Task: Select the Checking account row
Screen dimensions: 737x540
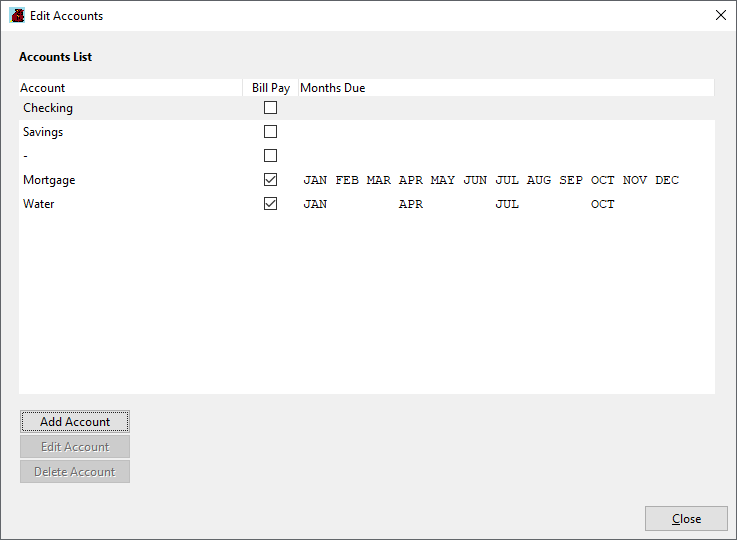Action: point(367,108)
